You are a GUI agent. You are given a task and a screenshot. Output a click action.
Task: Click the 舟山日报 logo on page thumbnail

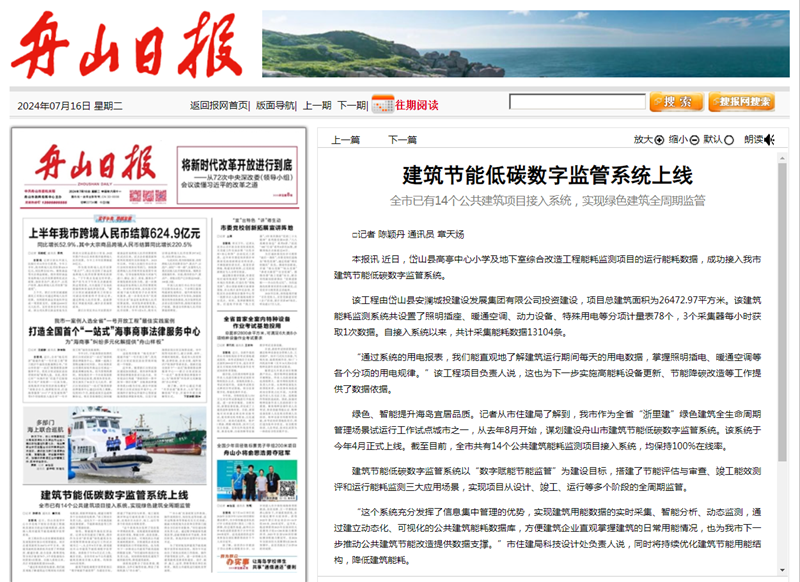[95, 163]
